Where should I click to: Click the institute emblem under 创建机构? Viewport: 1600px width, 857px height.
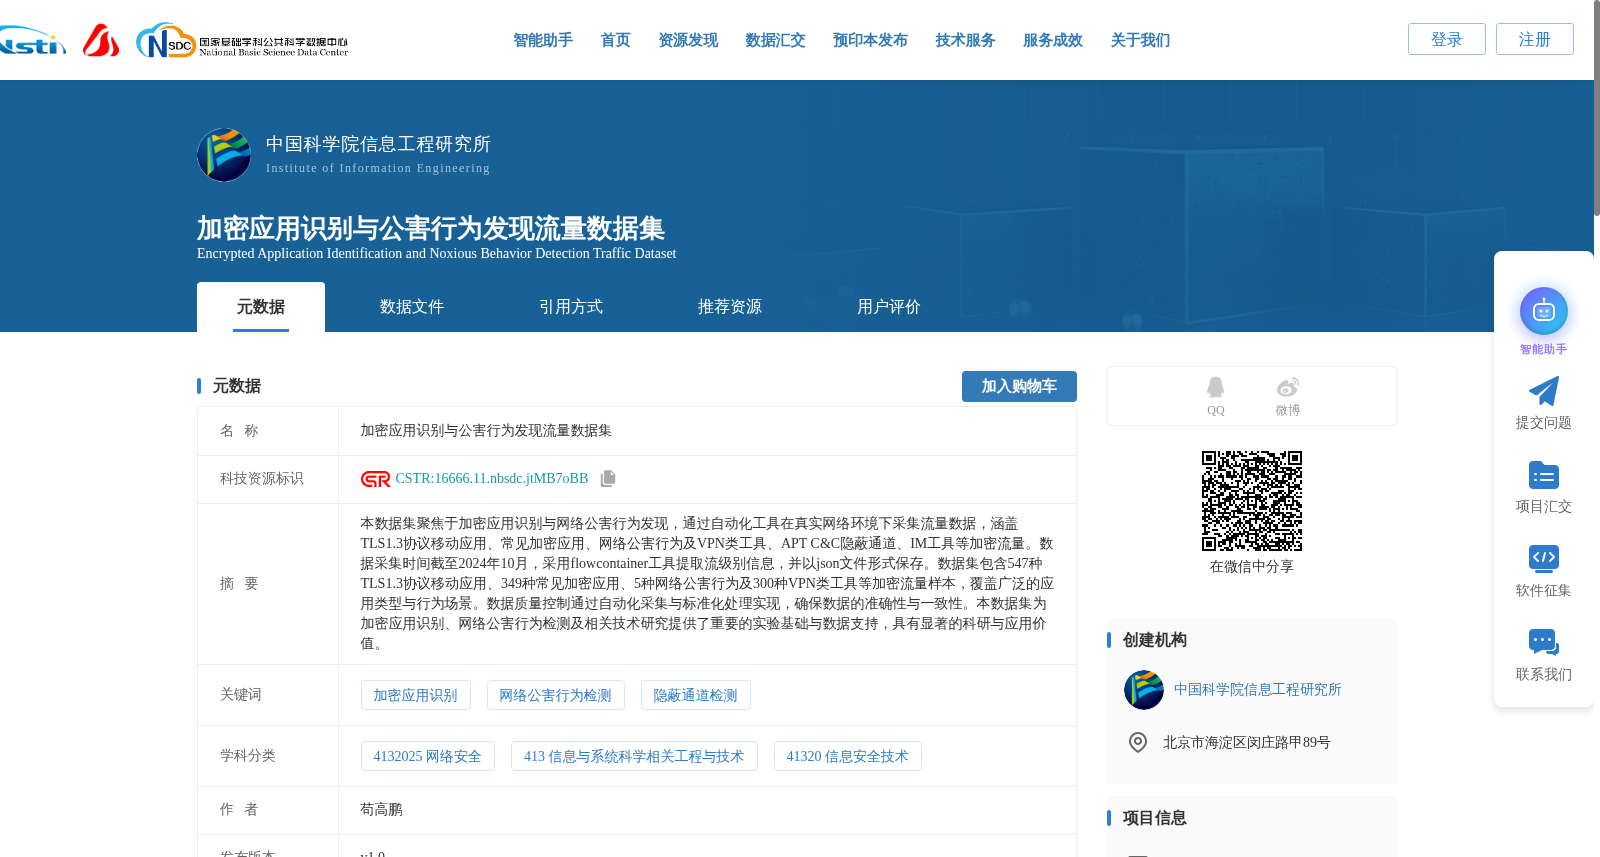coord(1143,690)
